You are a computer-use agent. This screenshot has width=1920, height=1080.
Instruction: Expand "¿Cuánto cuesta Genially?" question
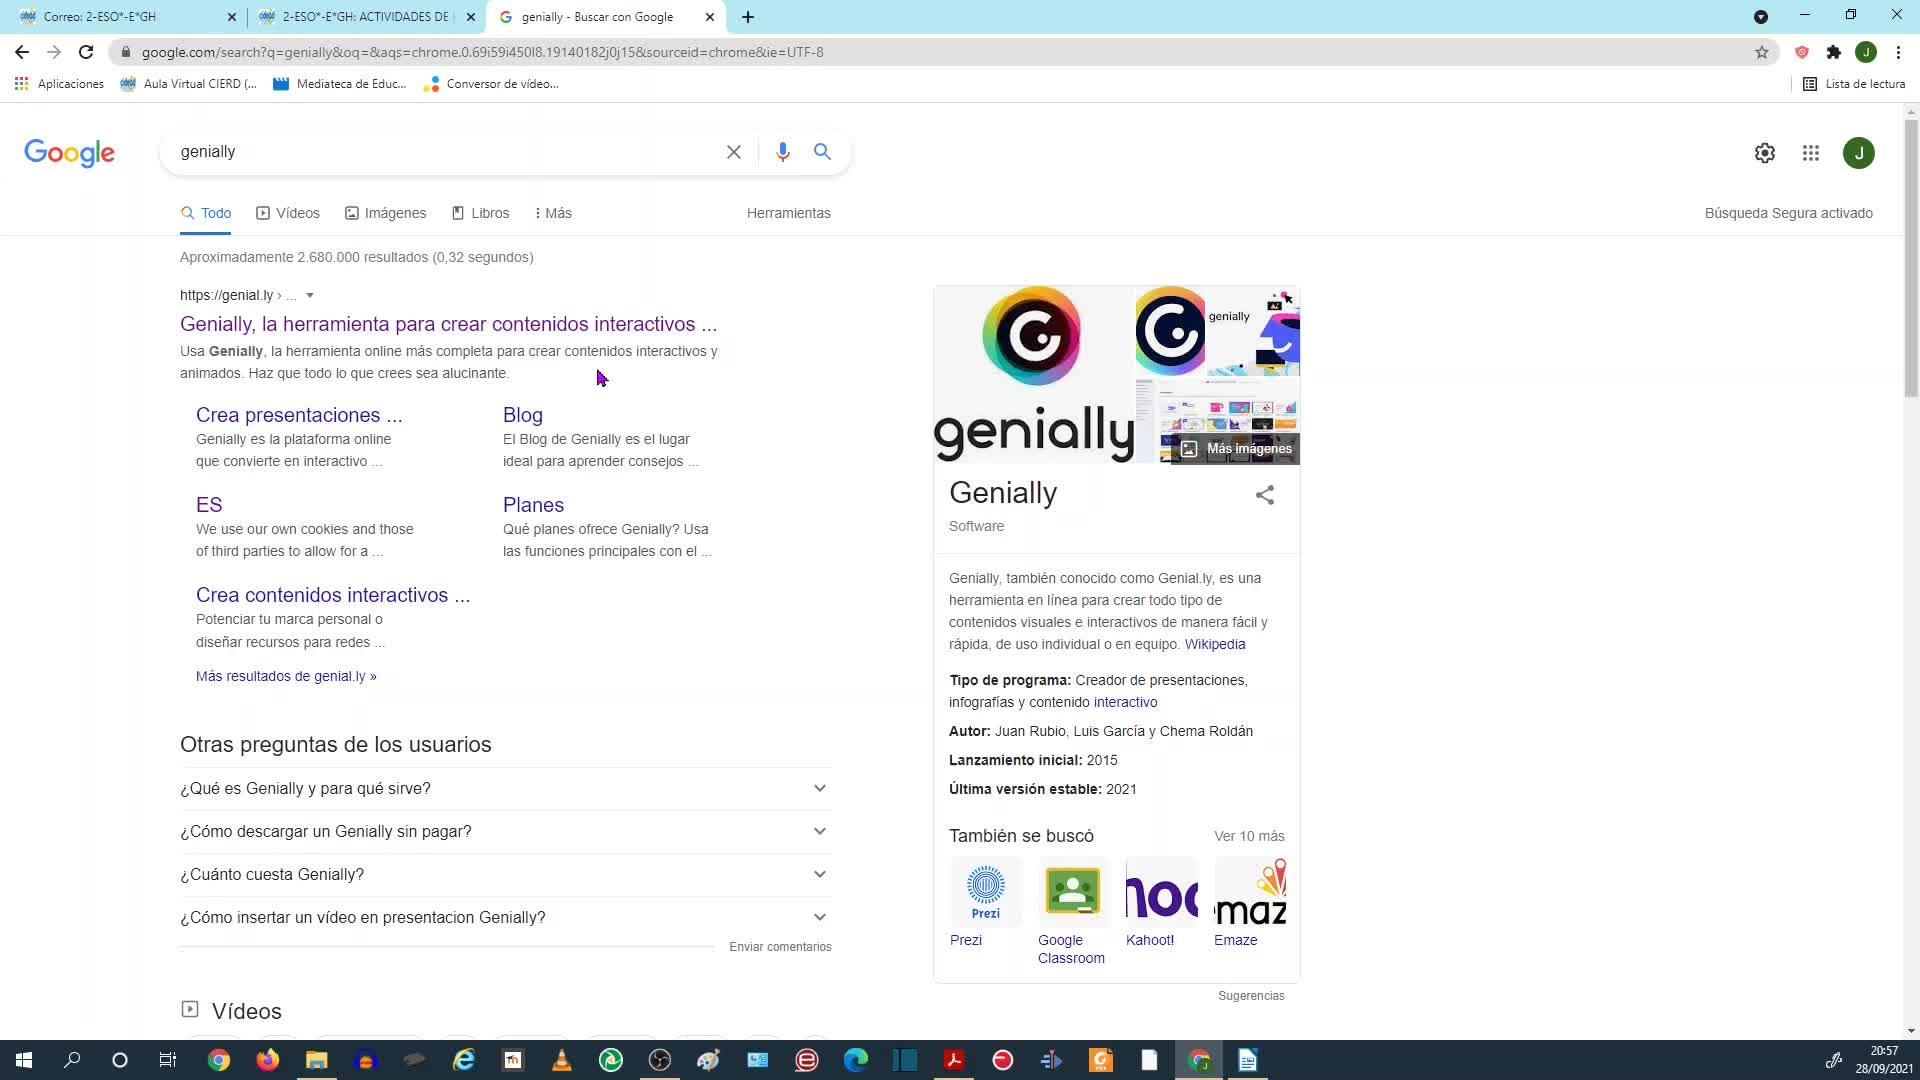pyautogui.click(x=819, y=875)
